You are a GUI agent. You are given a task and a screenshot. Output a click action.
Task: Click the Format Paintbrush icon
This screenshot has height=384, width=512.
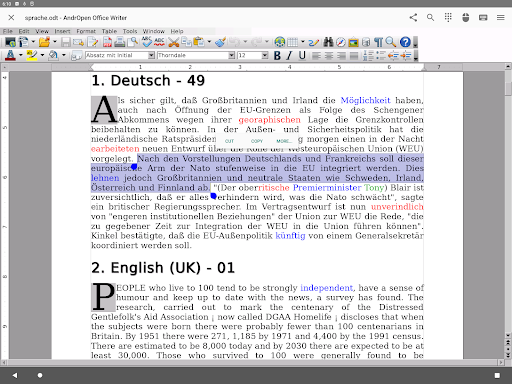(220, 42)
